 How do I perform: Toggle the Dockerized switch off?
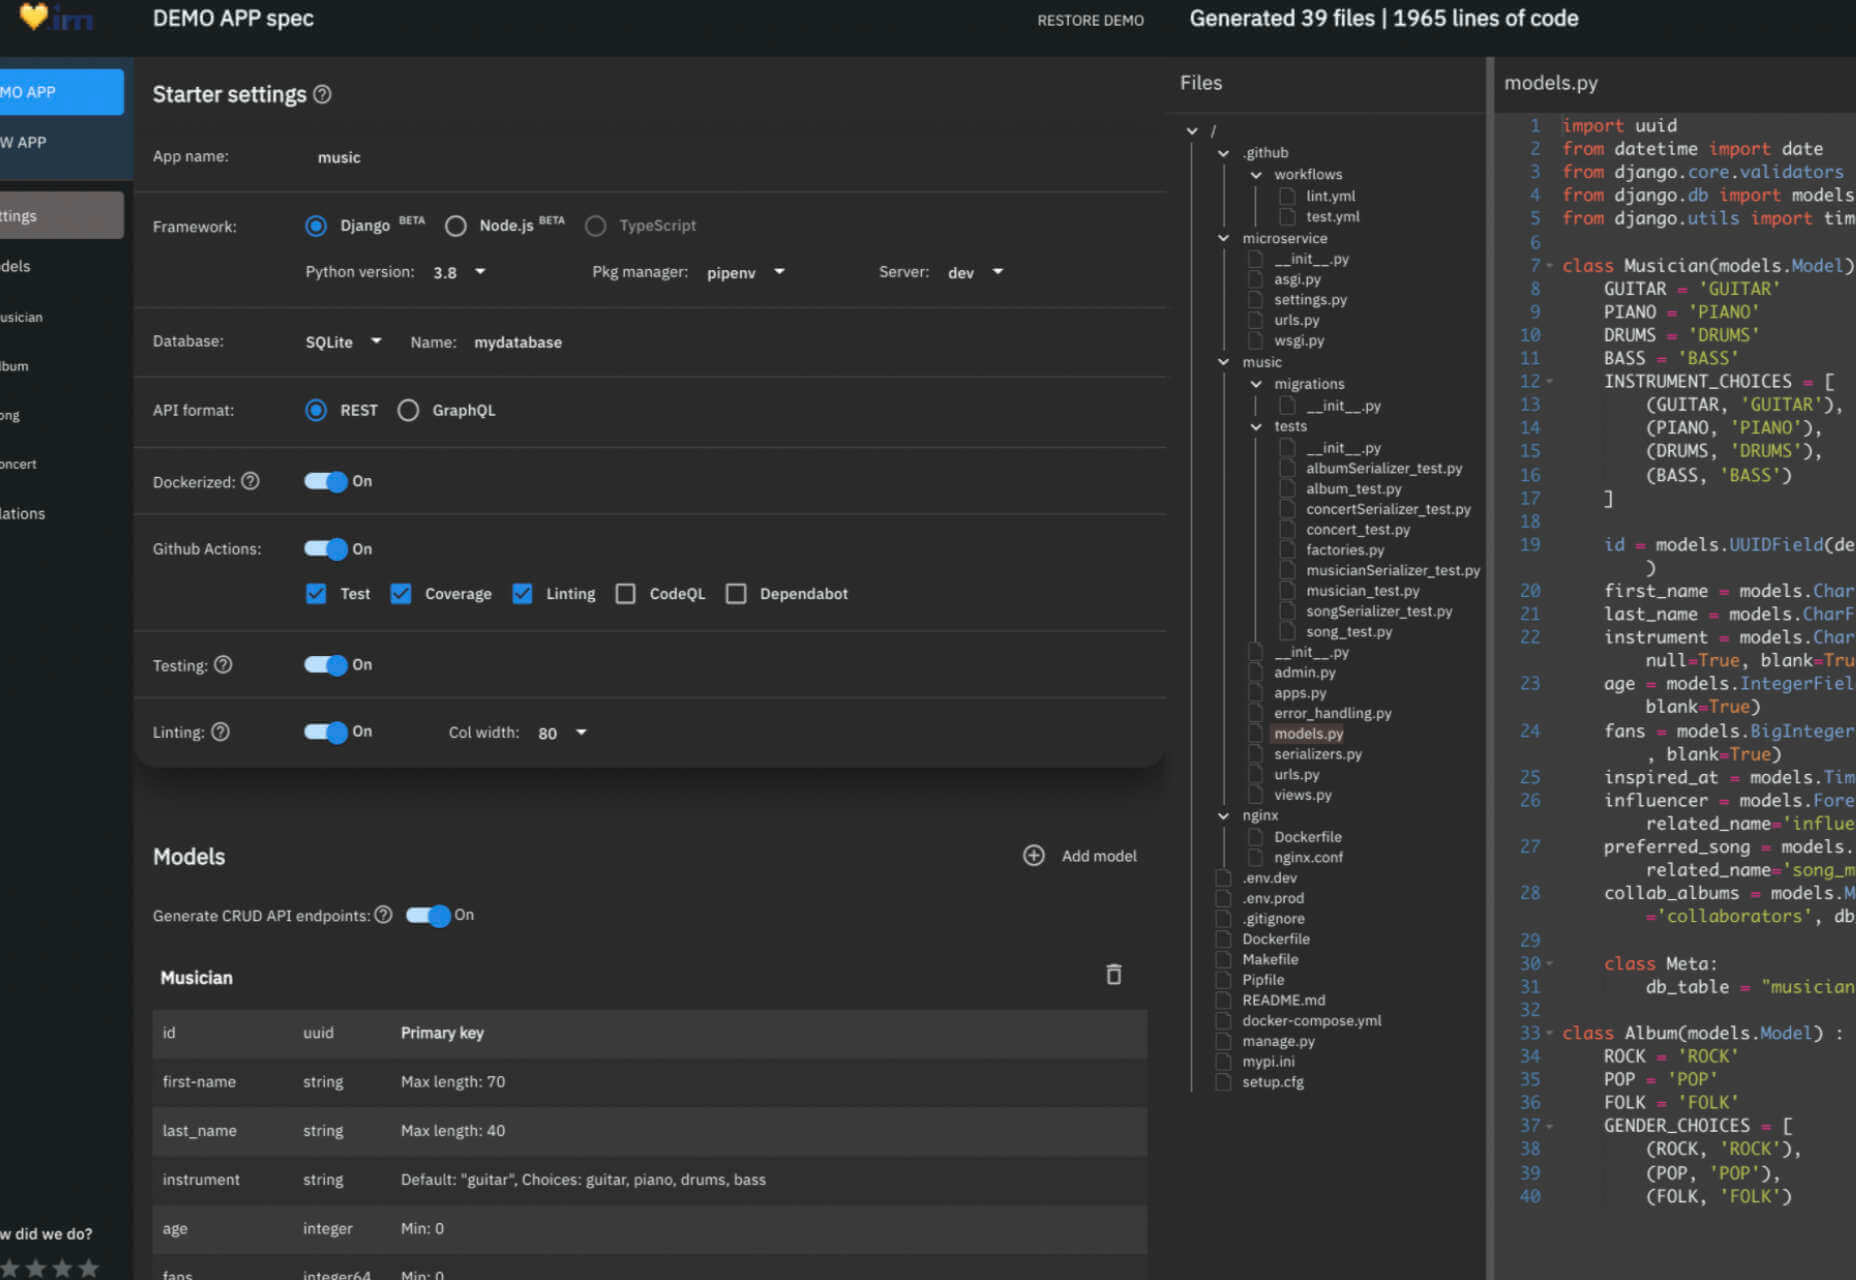click(326, 481)
